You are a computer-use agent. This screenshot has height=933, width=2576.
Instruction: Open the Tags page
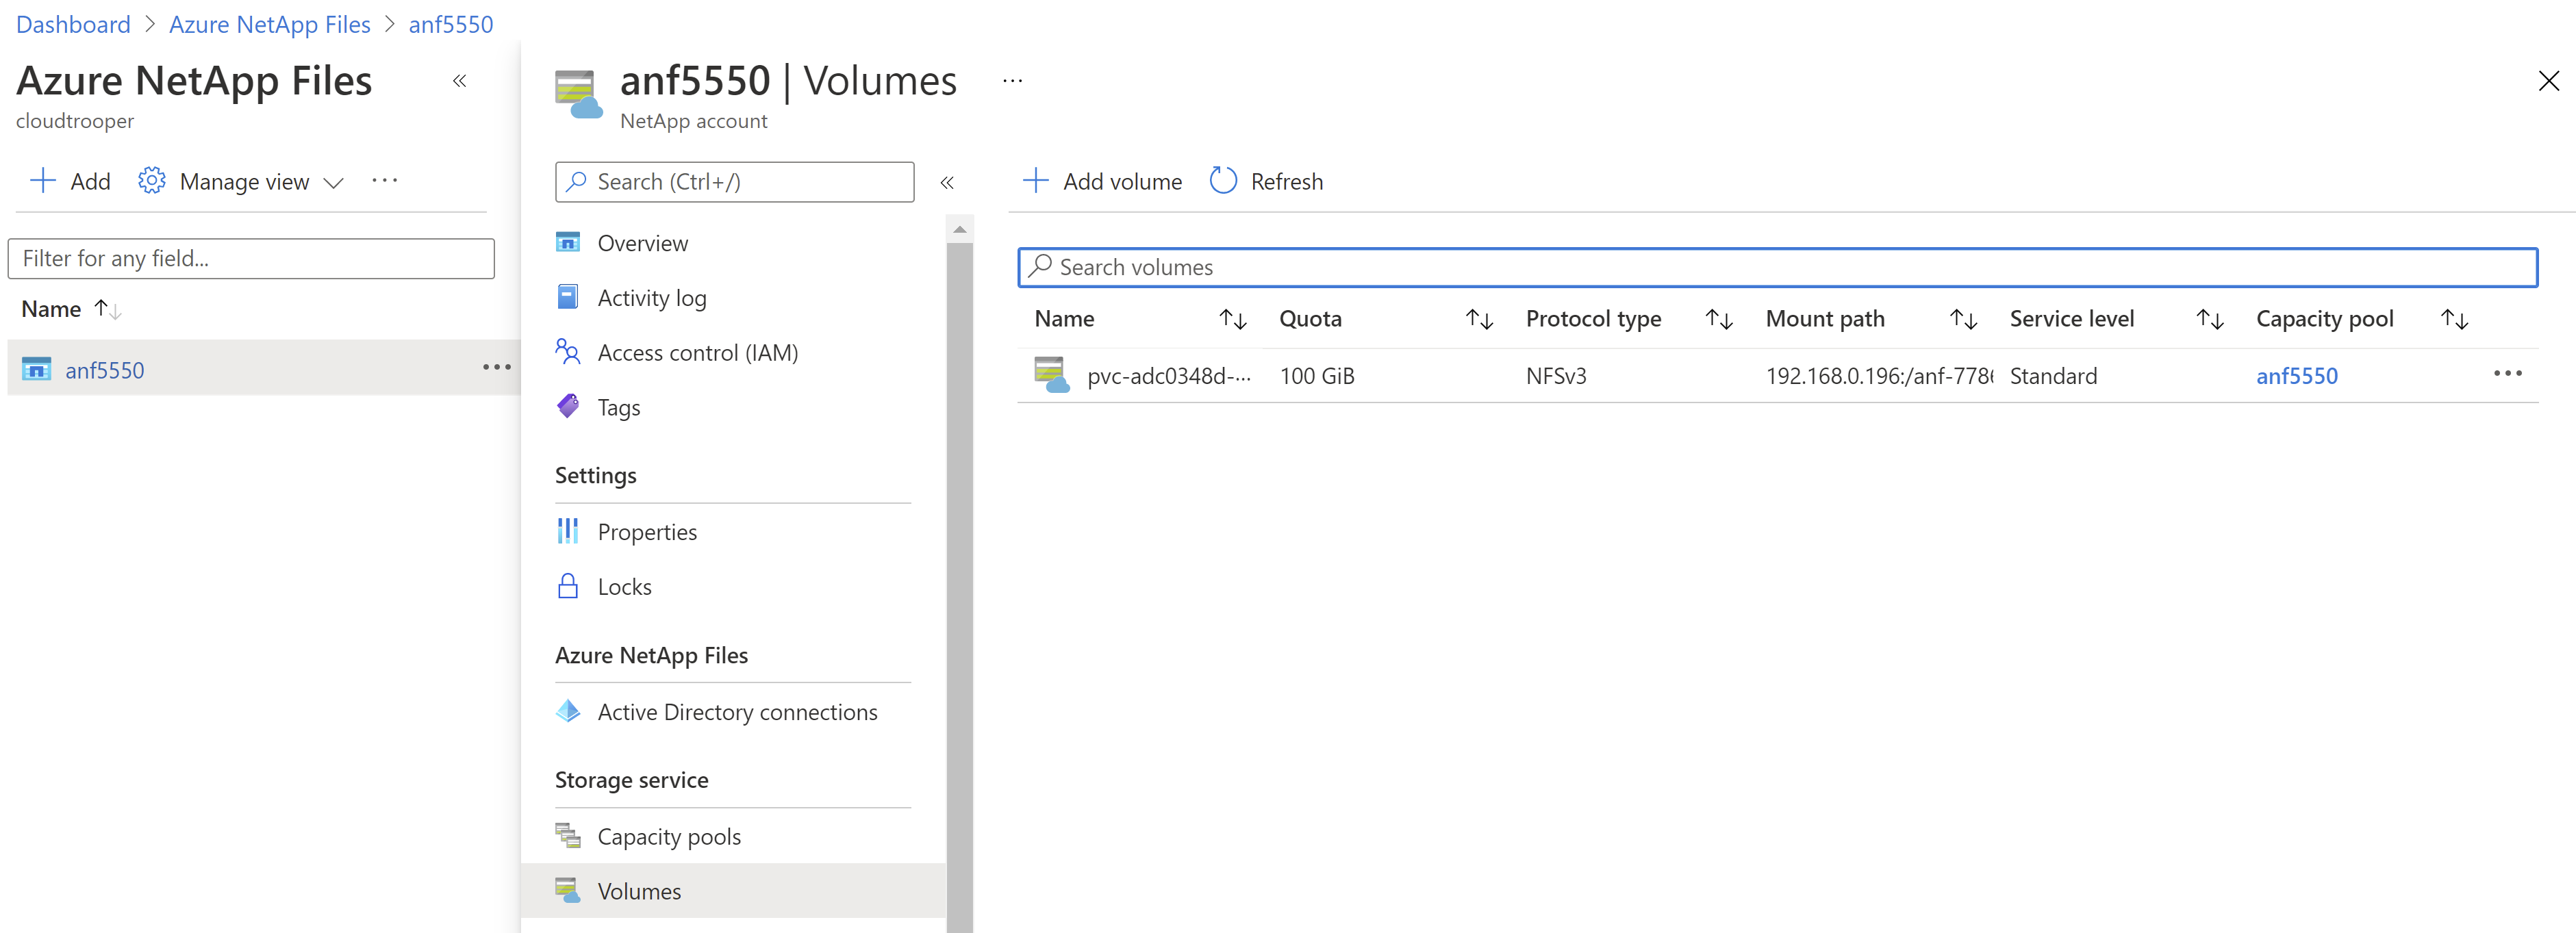pos(618,407)
